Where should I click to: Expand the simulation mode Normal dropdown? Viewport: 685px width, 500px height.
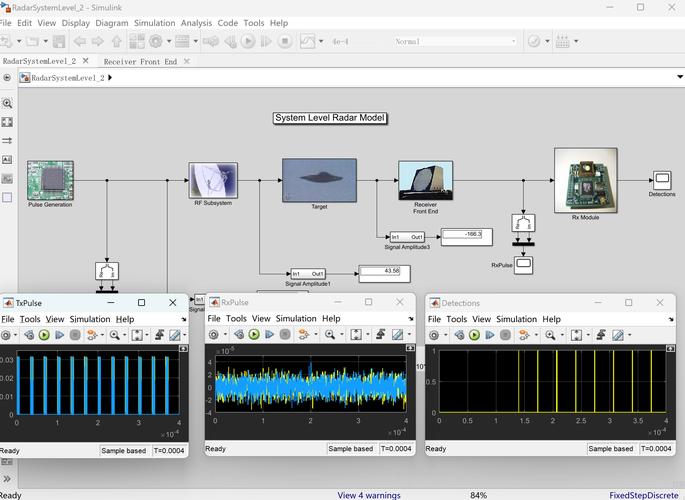514,42
